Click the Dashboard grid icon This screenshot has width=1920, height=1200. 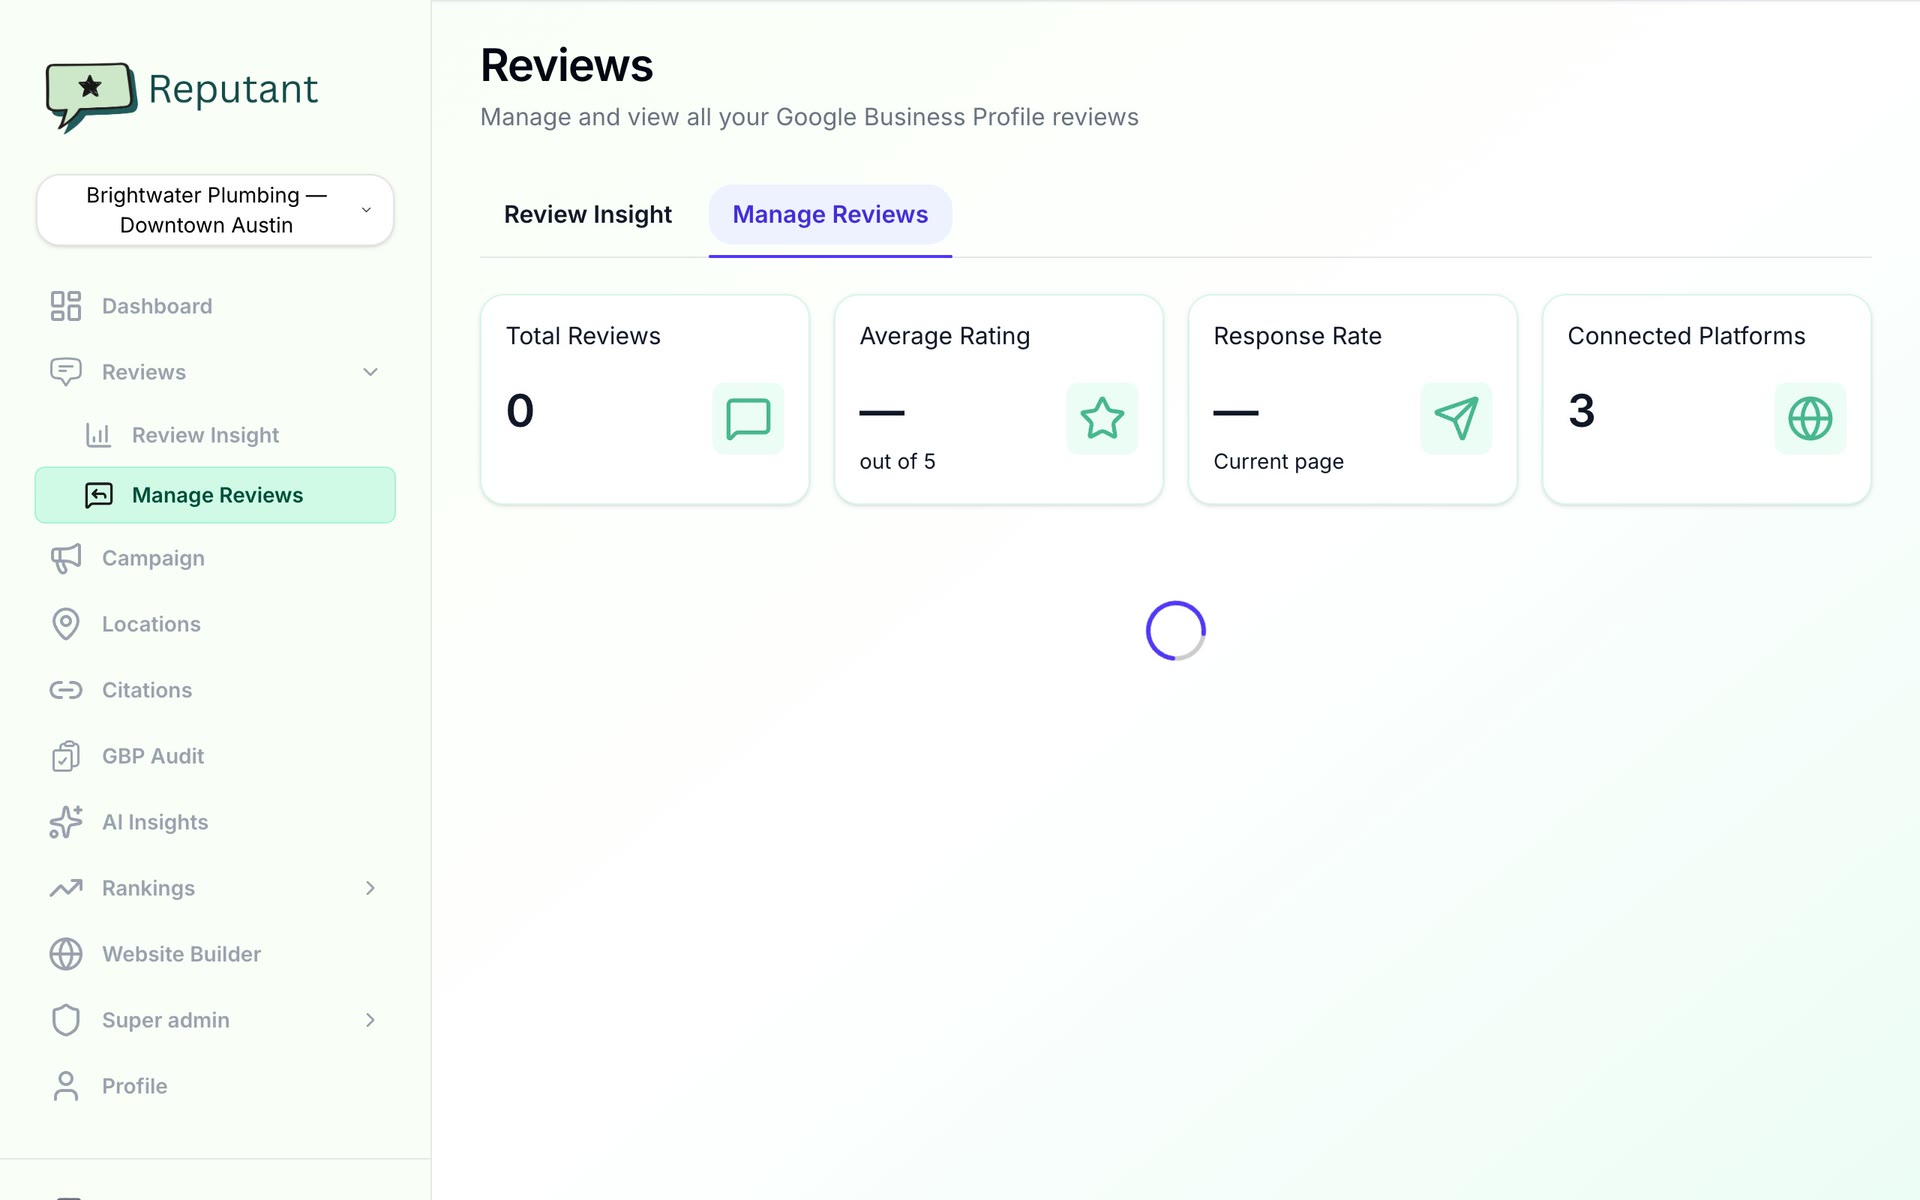coord(66,306)
